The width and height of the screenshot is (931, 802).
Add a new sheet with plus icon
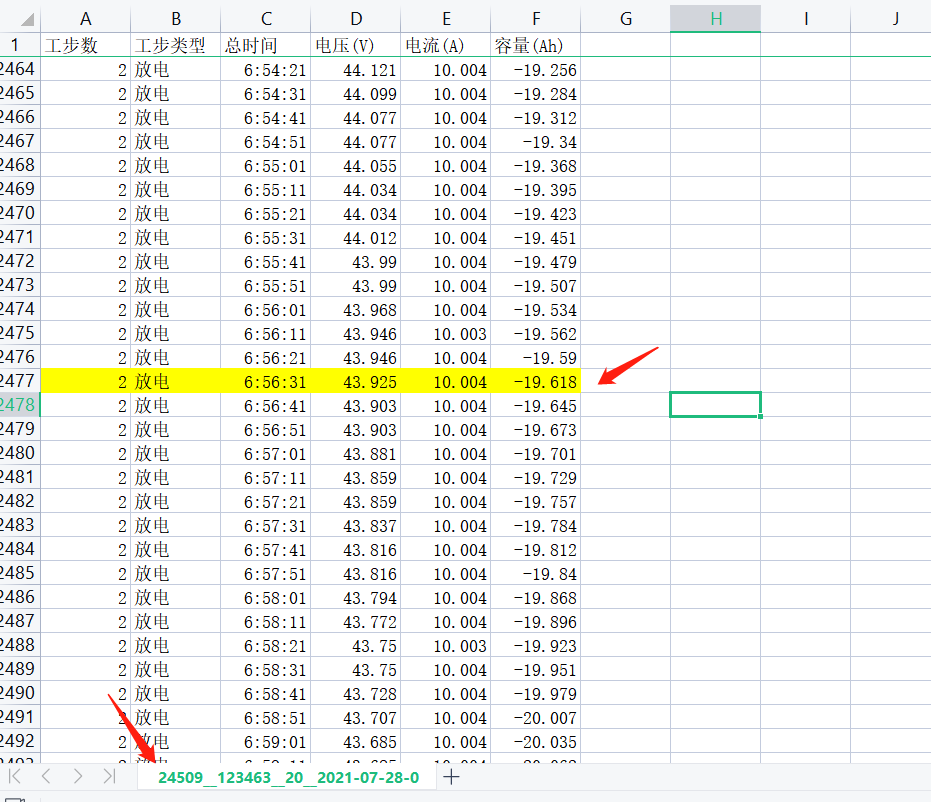452,777
